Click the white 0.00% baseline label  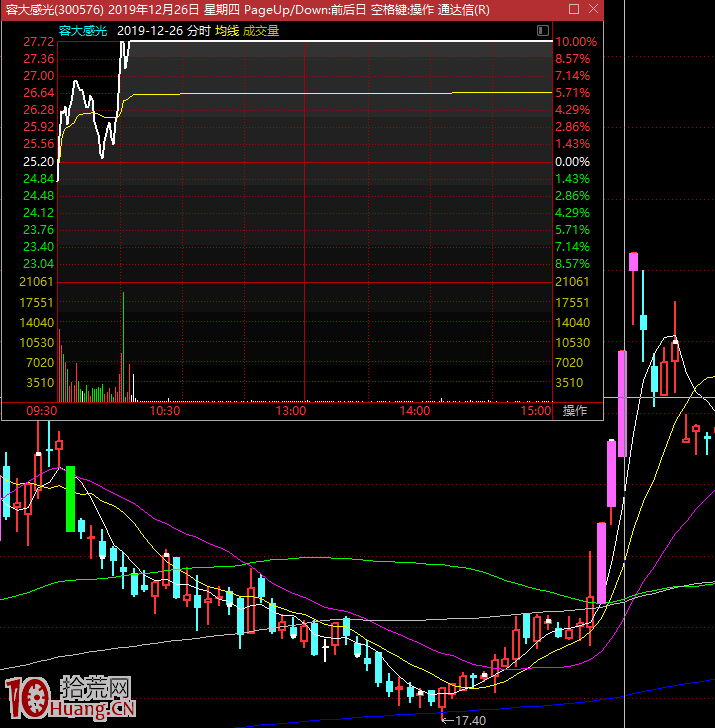click(573, 162)
